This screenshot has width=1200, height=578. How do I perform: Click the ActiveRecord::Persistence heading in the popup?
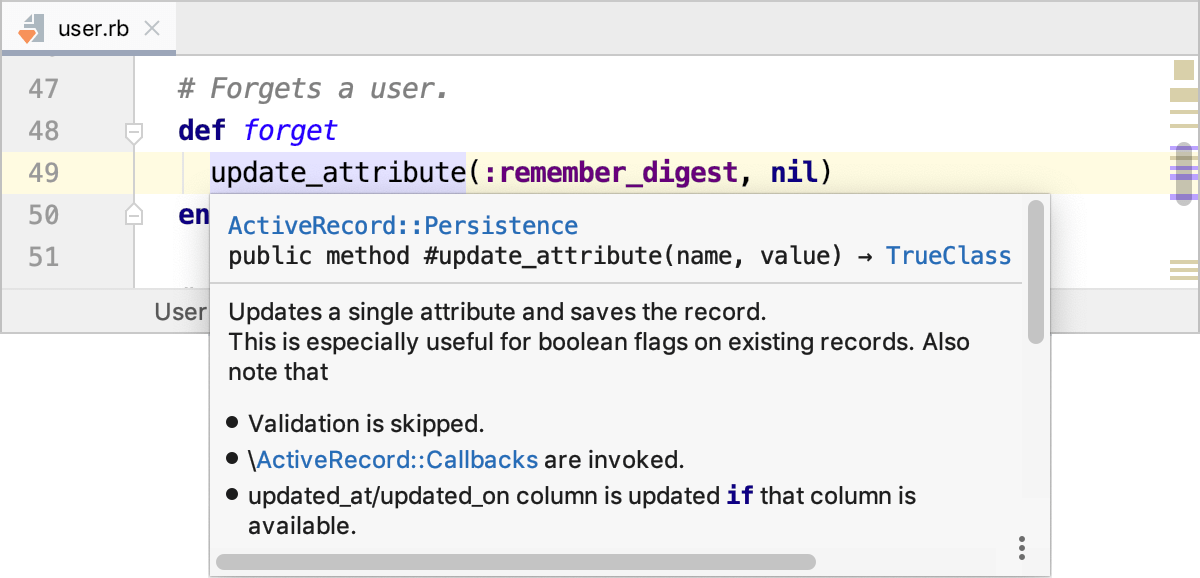(402, 226)
